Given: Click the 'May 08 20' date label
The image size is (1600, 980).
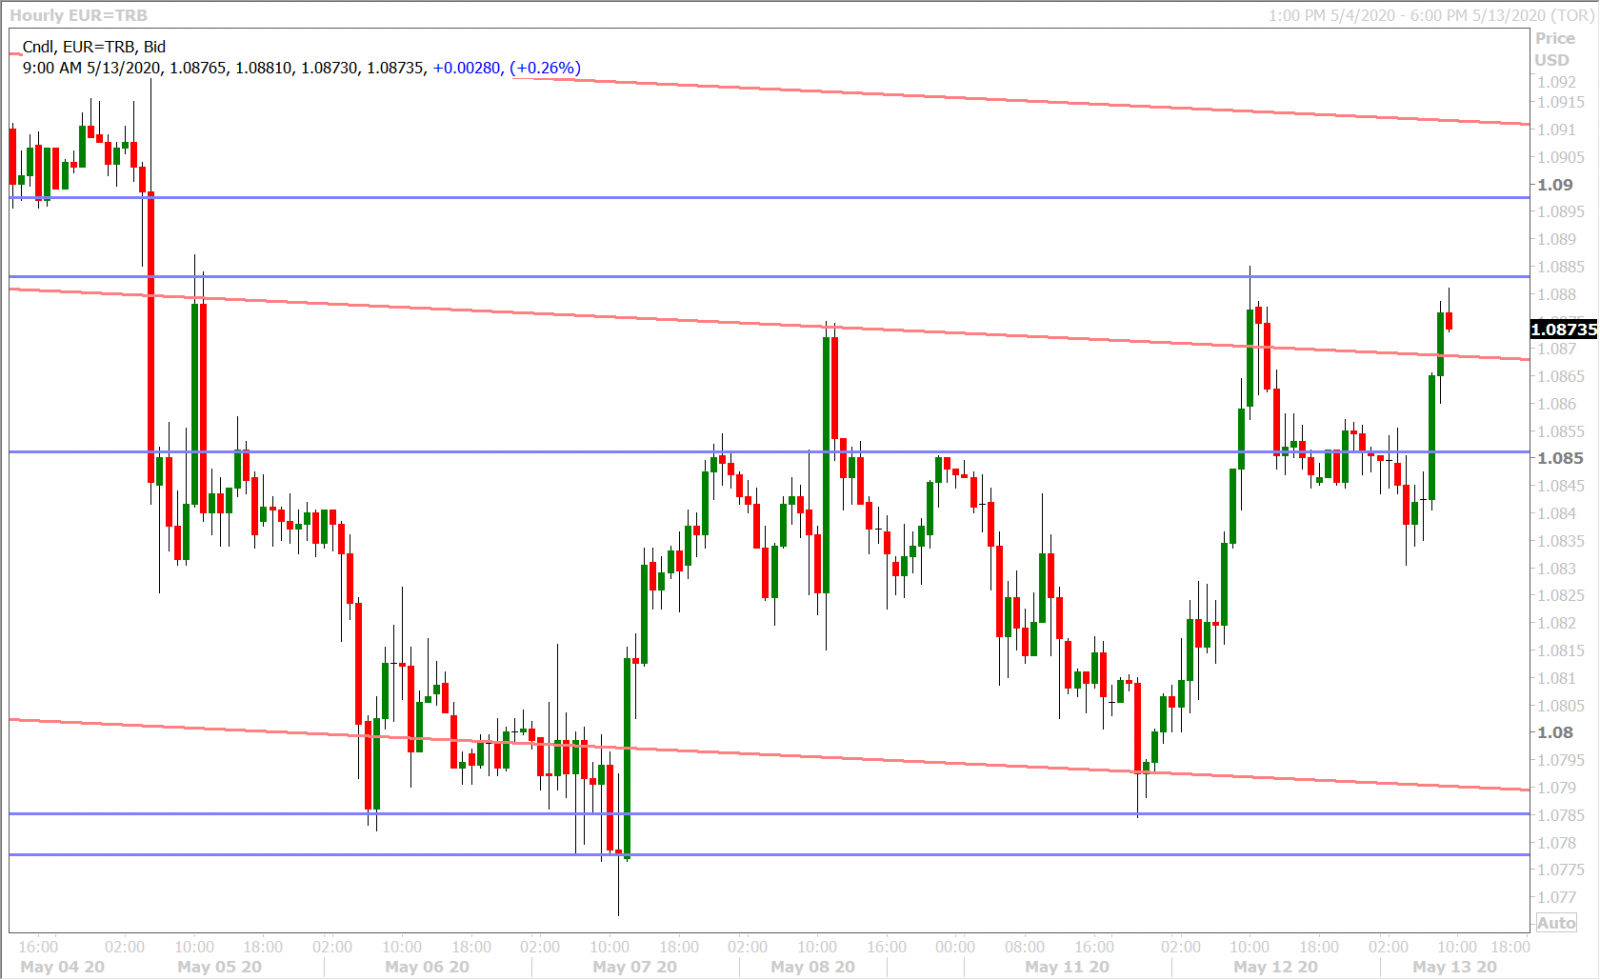Looking at the screenshot, I should (x=813, y=967).
